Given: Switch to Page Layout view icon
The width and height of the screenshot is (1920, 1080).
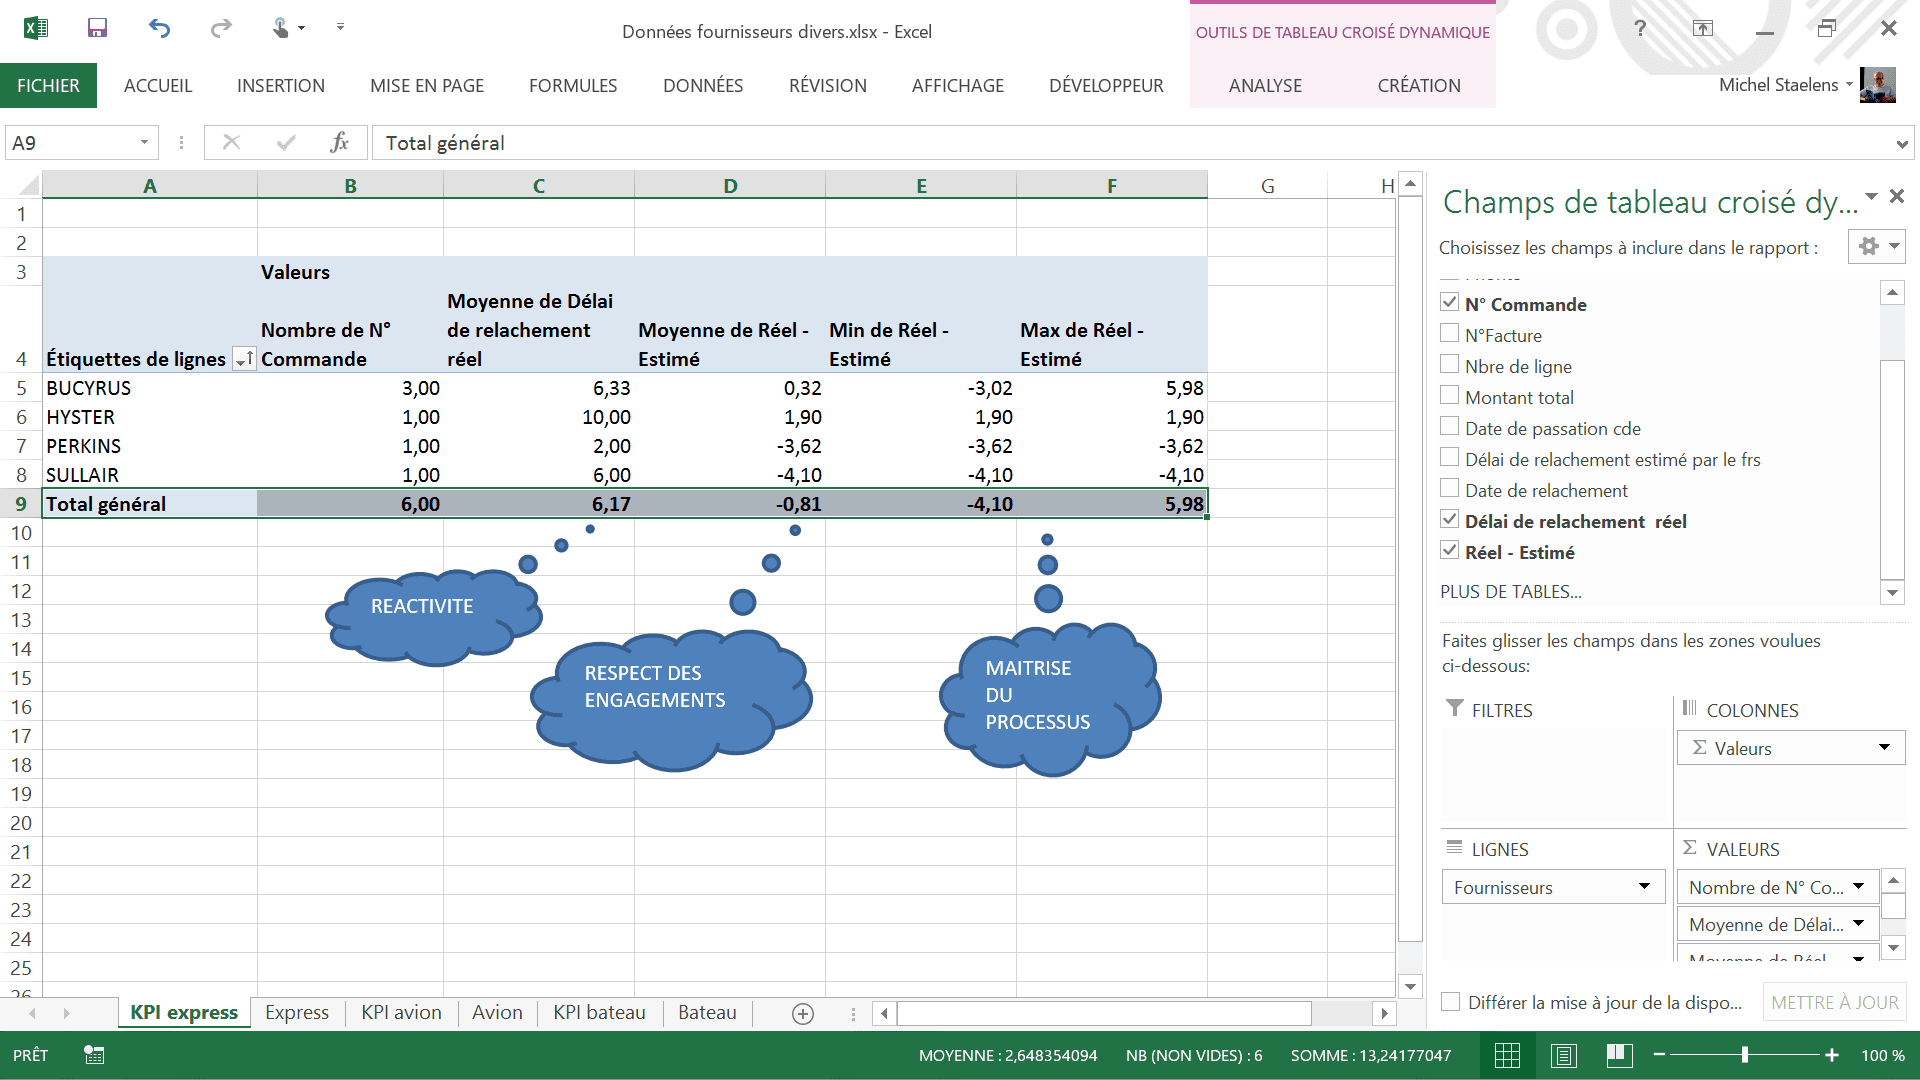Looking at the screenshot, I should 1564,1055.
